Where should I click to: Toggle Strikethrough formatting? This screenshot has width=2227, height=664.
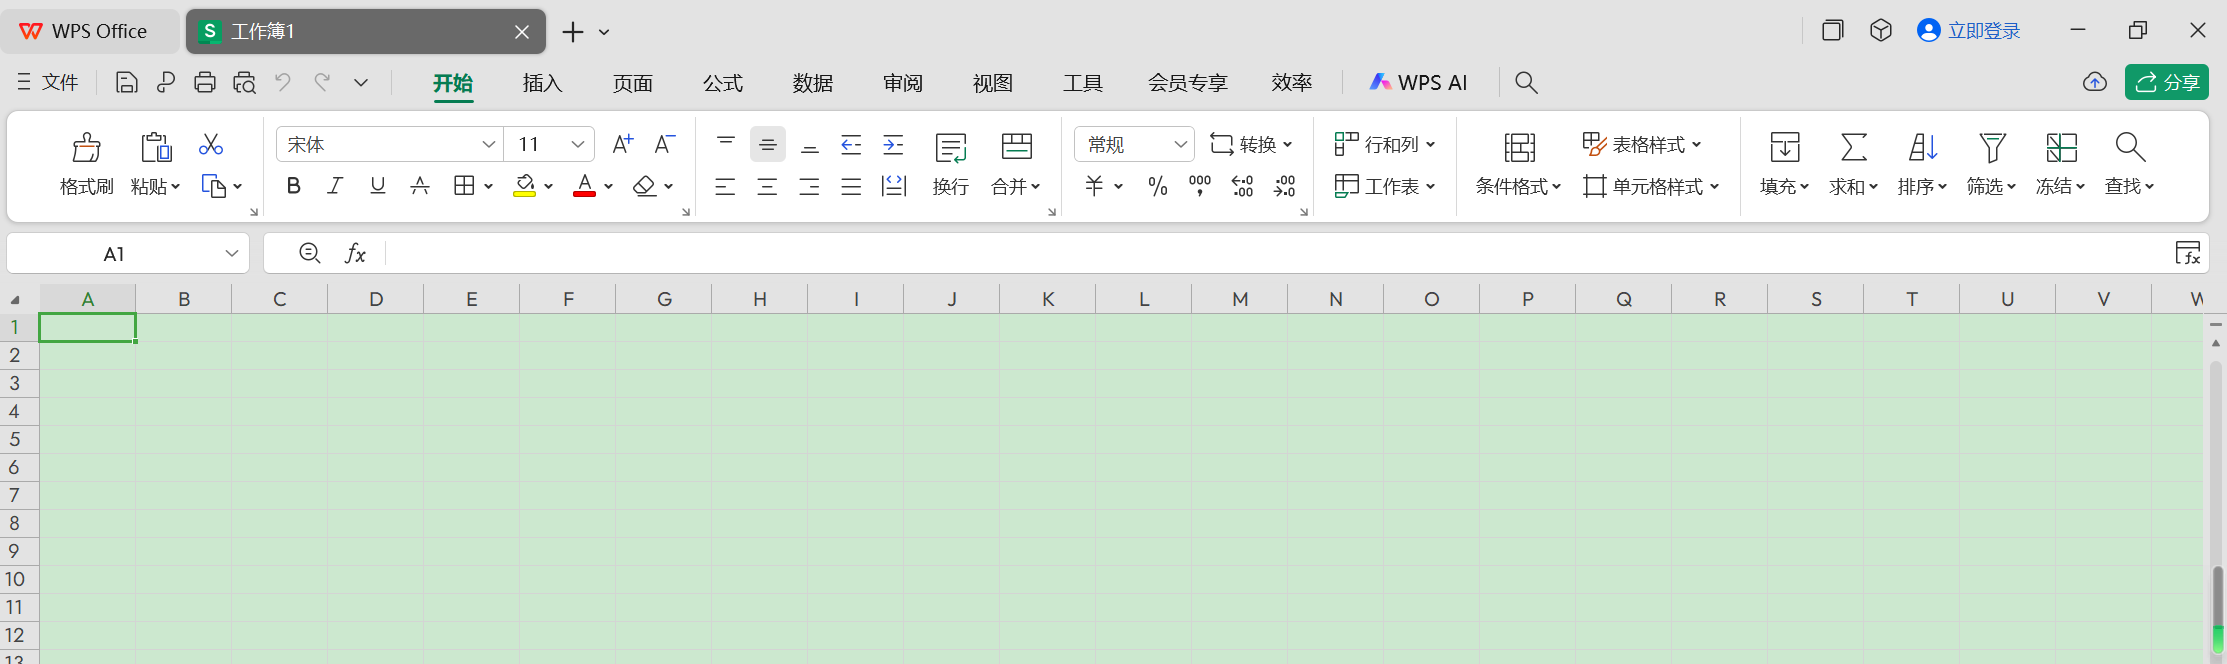coord(420,186)
